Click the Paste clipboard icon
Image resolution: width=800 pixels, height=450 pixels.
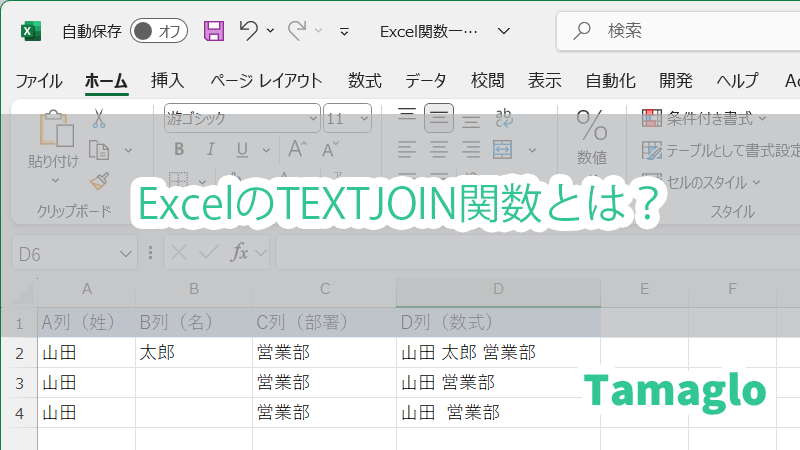point(53,131)
